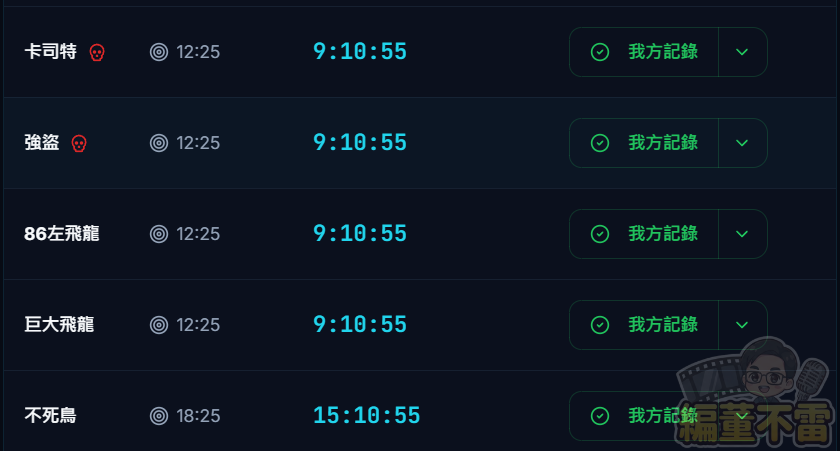The height and width of the screenshot is (451, 840).
Task: Click the target icon in 86左飛龍 row
Action: [159, 234]
